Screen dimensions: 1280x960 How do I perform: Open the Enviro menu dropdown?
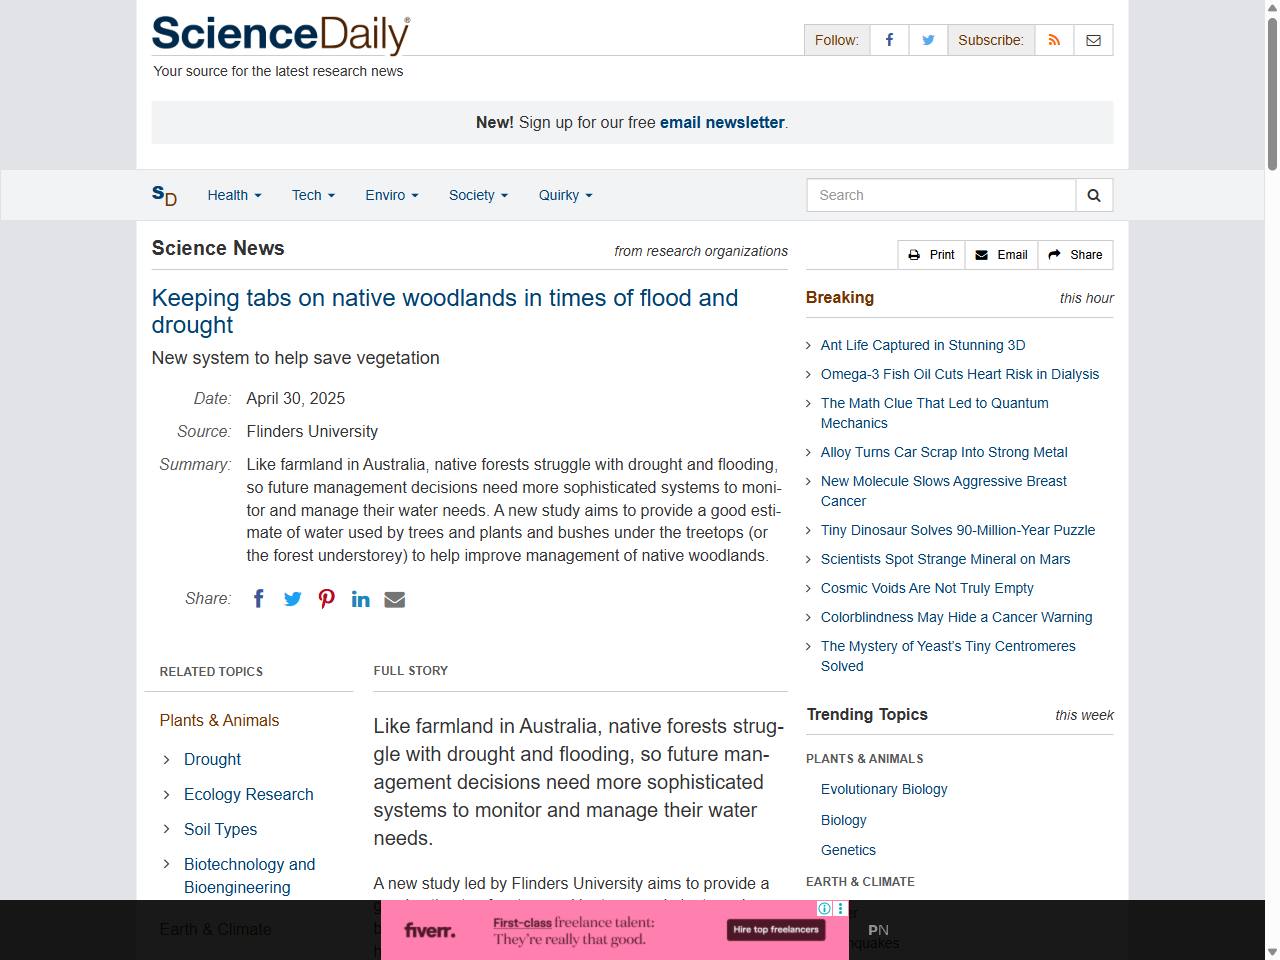[x=391, y=195]
